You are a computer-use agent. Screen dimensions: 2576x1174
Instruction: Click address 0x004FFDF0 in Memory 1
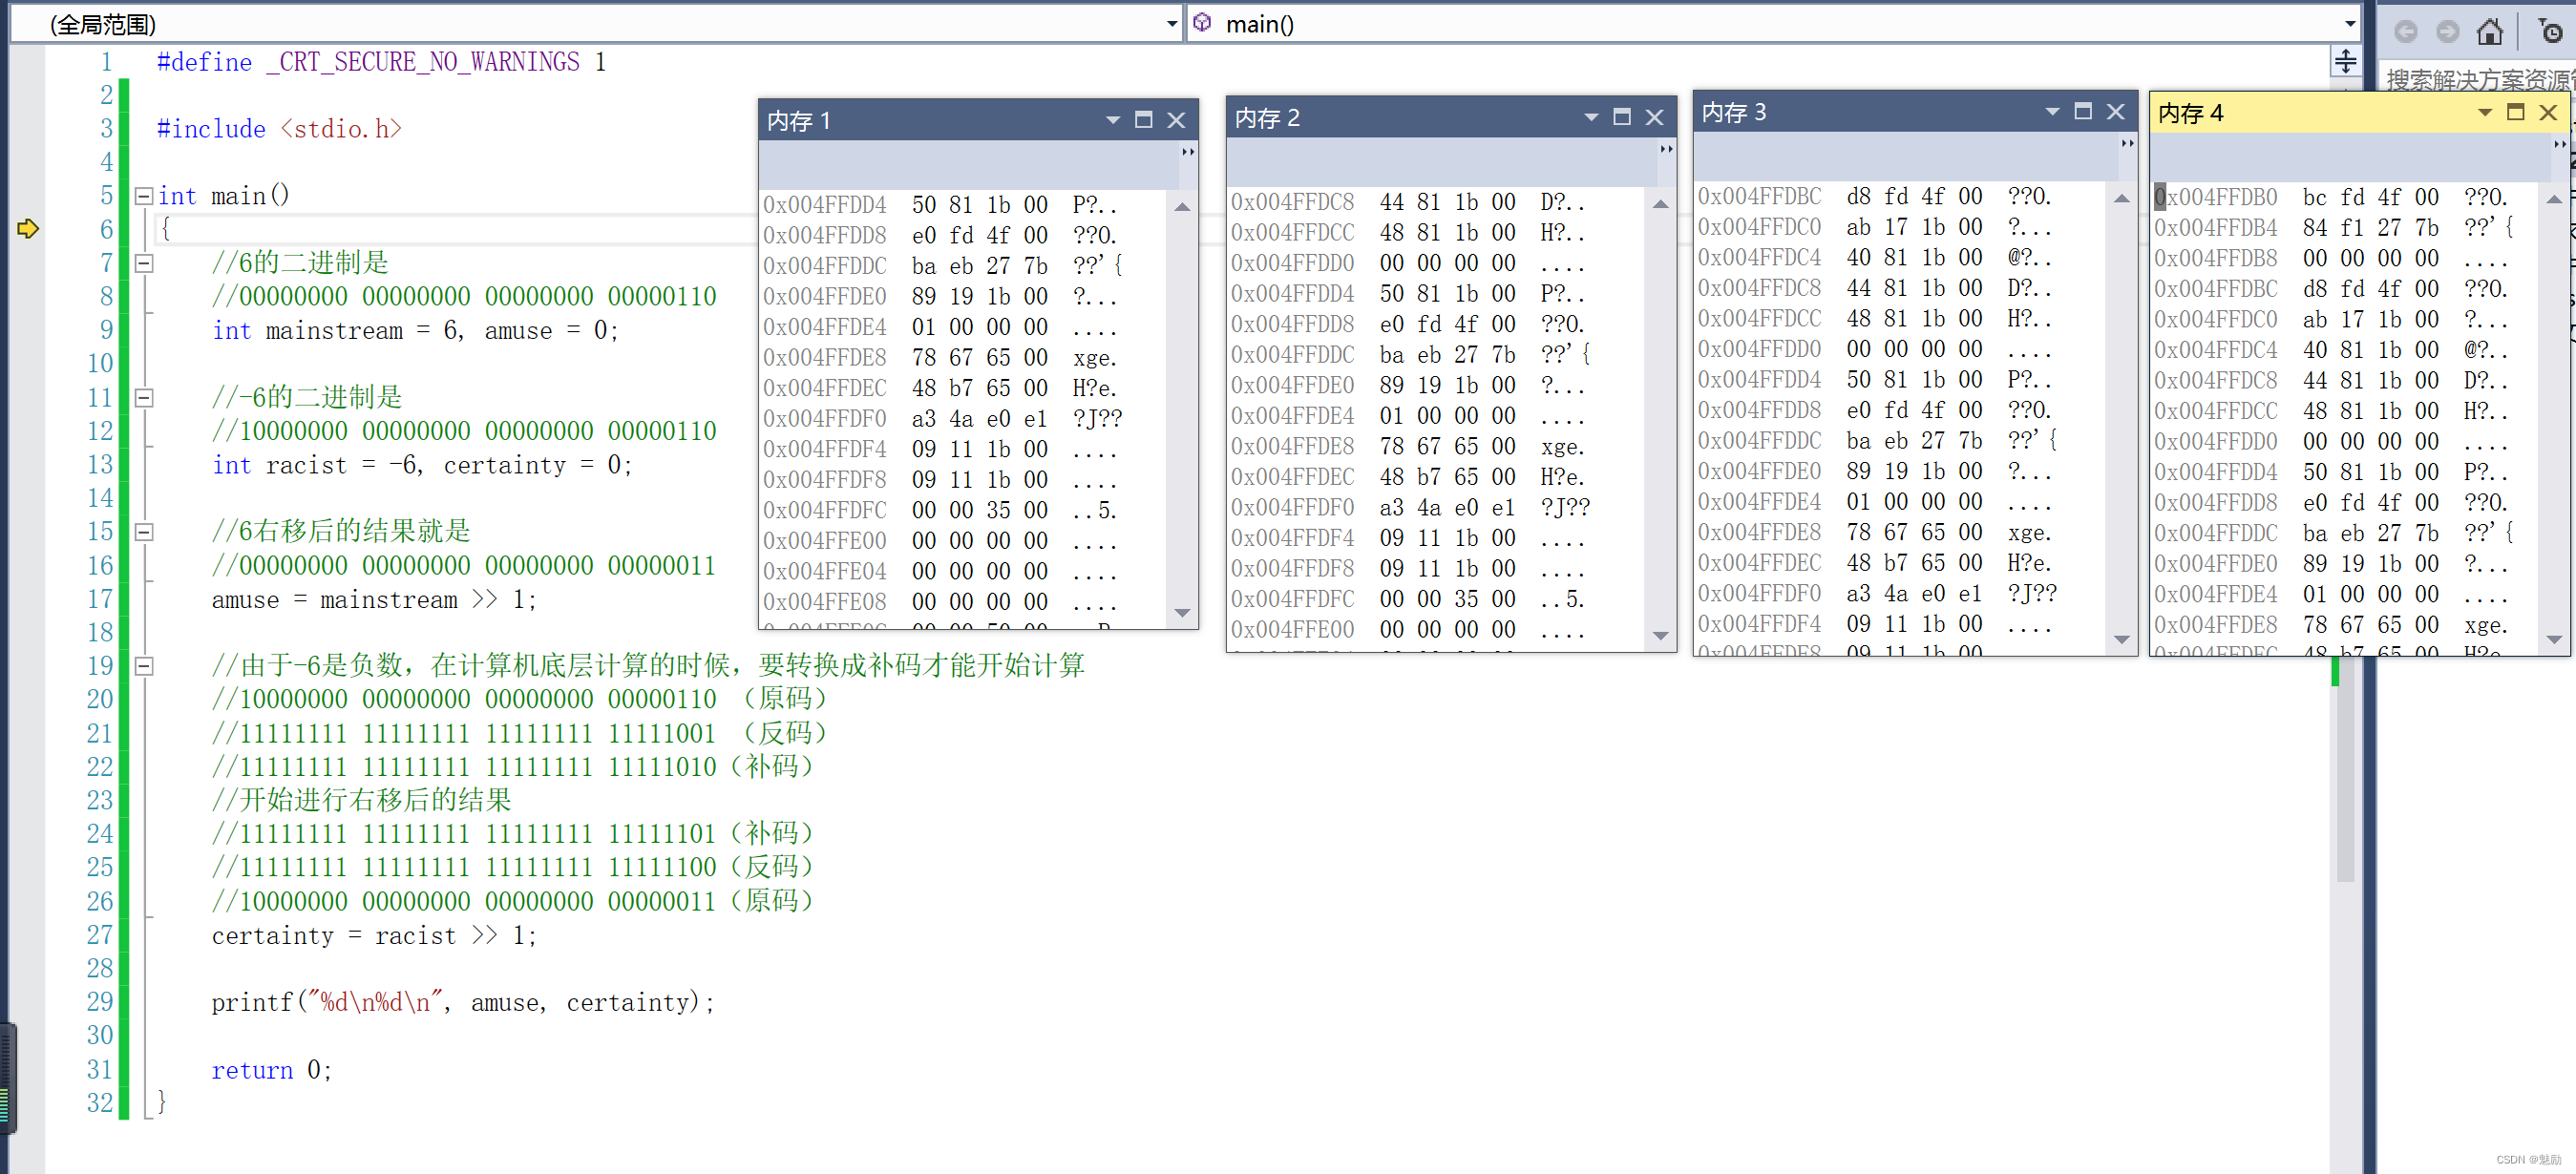click(825, 419)
